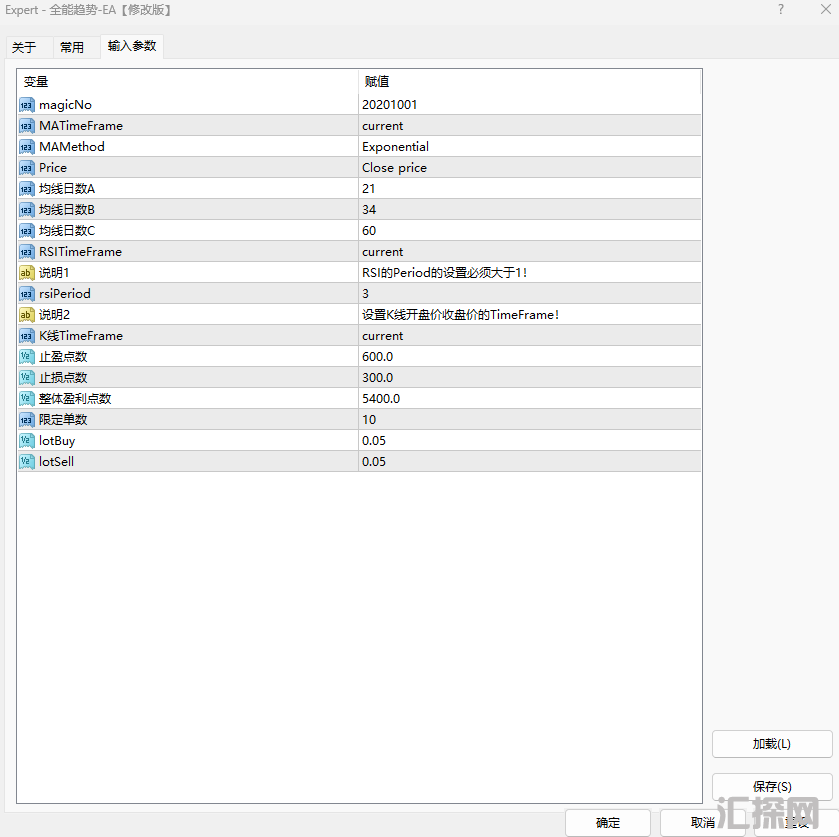Click the icon beside 均线日数B
The image size is (839, 837).
(27, 210)
